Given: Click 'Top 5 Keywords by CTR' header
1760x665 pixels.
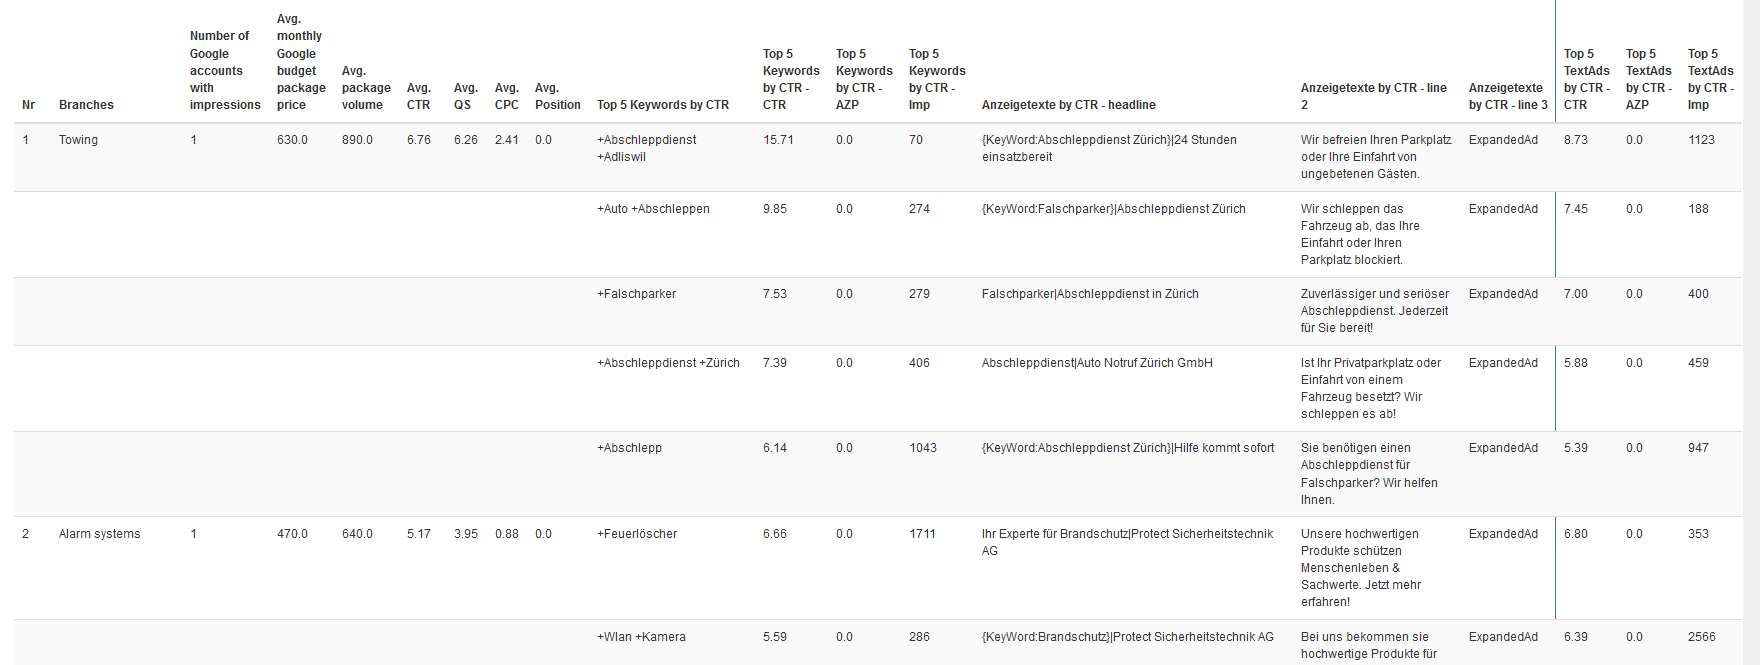Looking at the screenshot, I should pos(663,105).
